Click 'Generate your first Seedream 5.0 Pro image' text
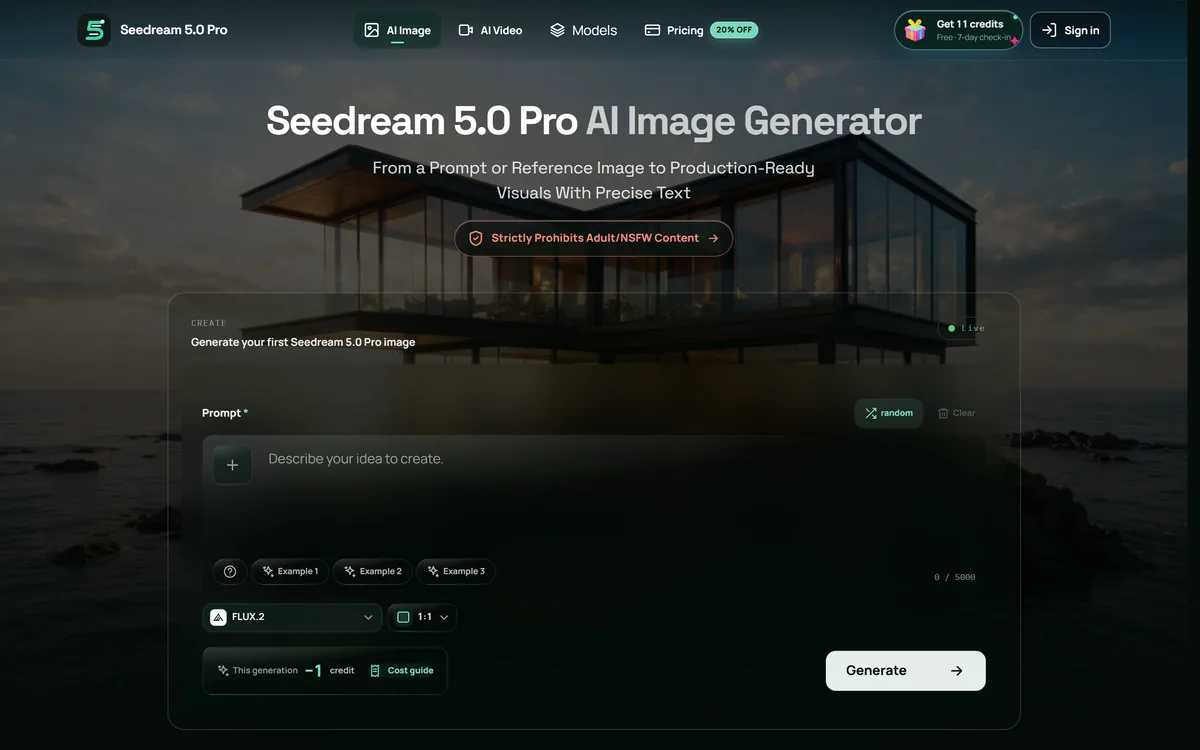The width and height of the screenshot is (1200, 750). 303,342
